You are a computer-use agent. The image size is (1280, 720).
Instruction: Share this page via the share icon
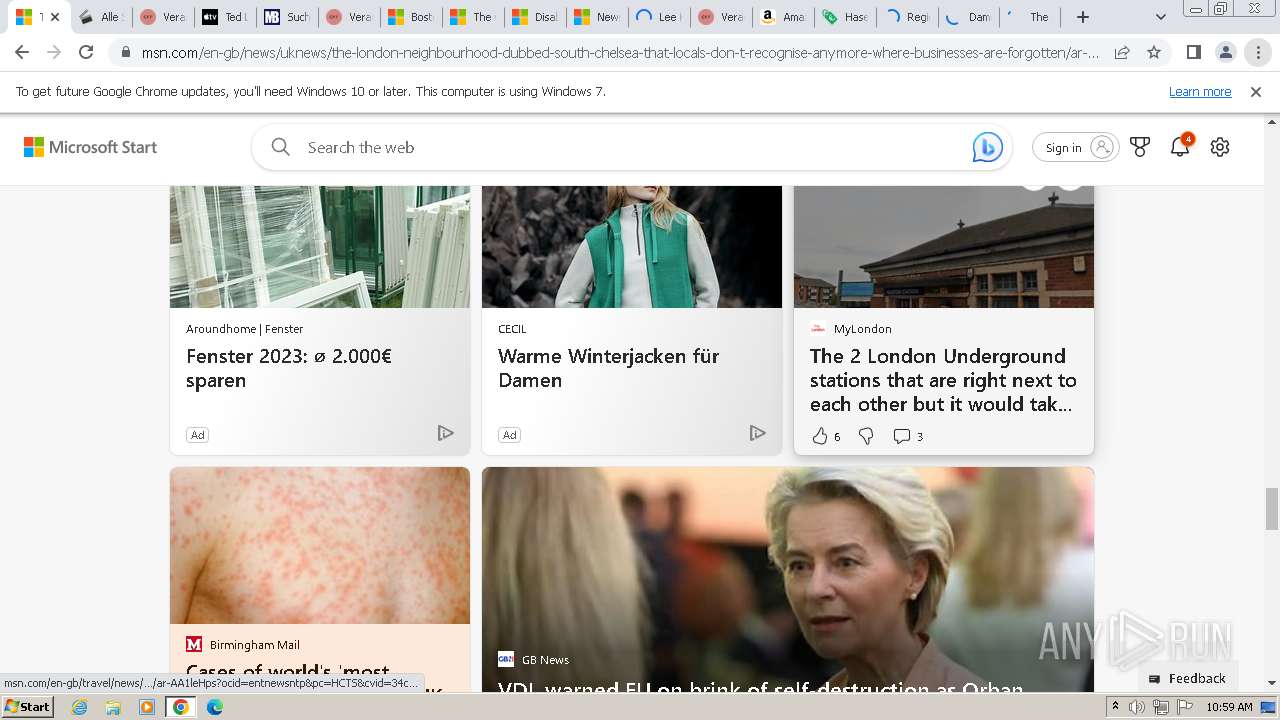pyautogui.click(x=1122, y=52)
